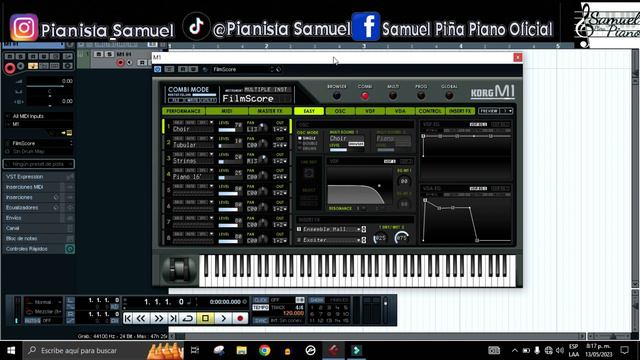640x360 pixels.
Task: Open the OUT 1+2 dropdown for the Choir timbre
Action: pos(280,129)
